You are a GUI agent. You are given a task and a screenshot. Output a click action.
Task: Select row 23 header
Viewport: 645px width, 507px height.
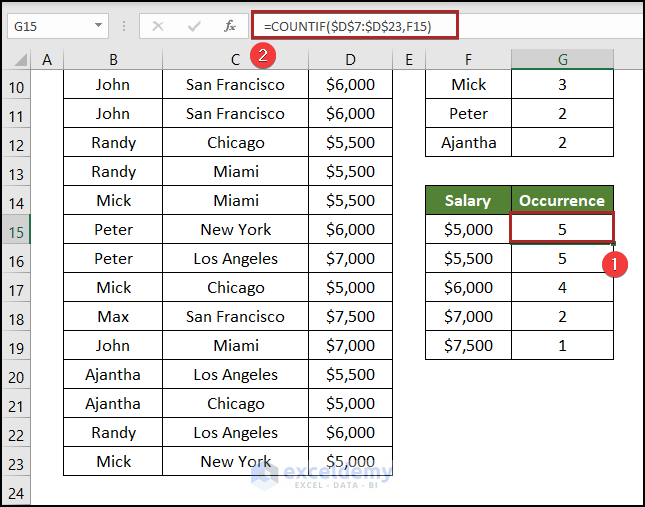[x=16, y=461]
